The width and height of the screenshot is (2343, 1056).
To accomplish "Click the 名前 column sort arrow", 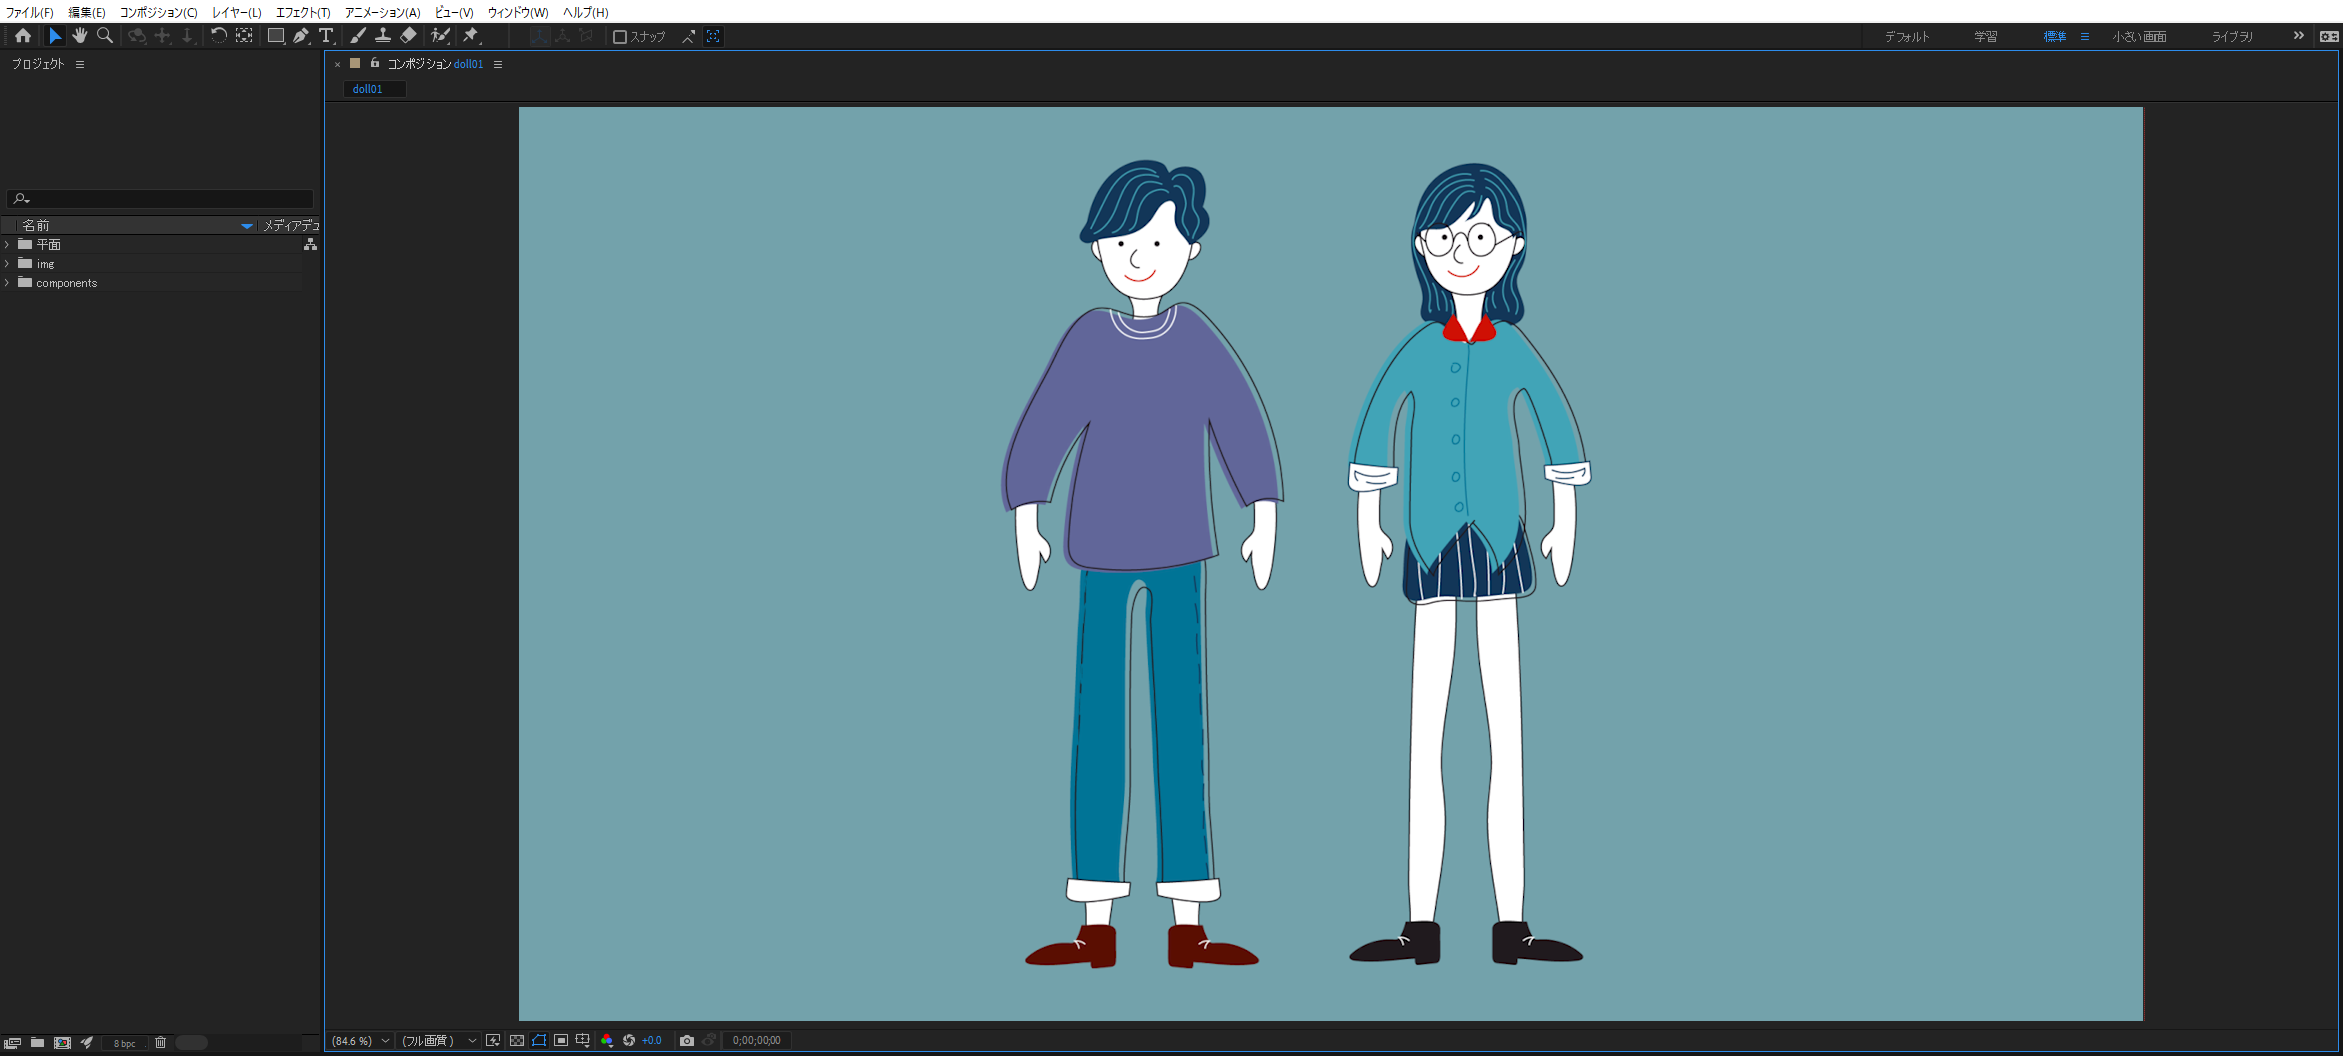I will point(246,225).
